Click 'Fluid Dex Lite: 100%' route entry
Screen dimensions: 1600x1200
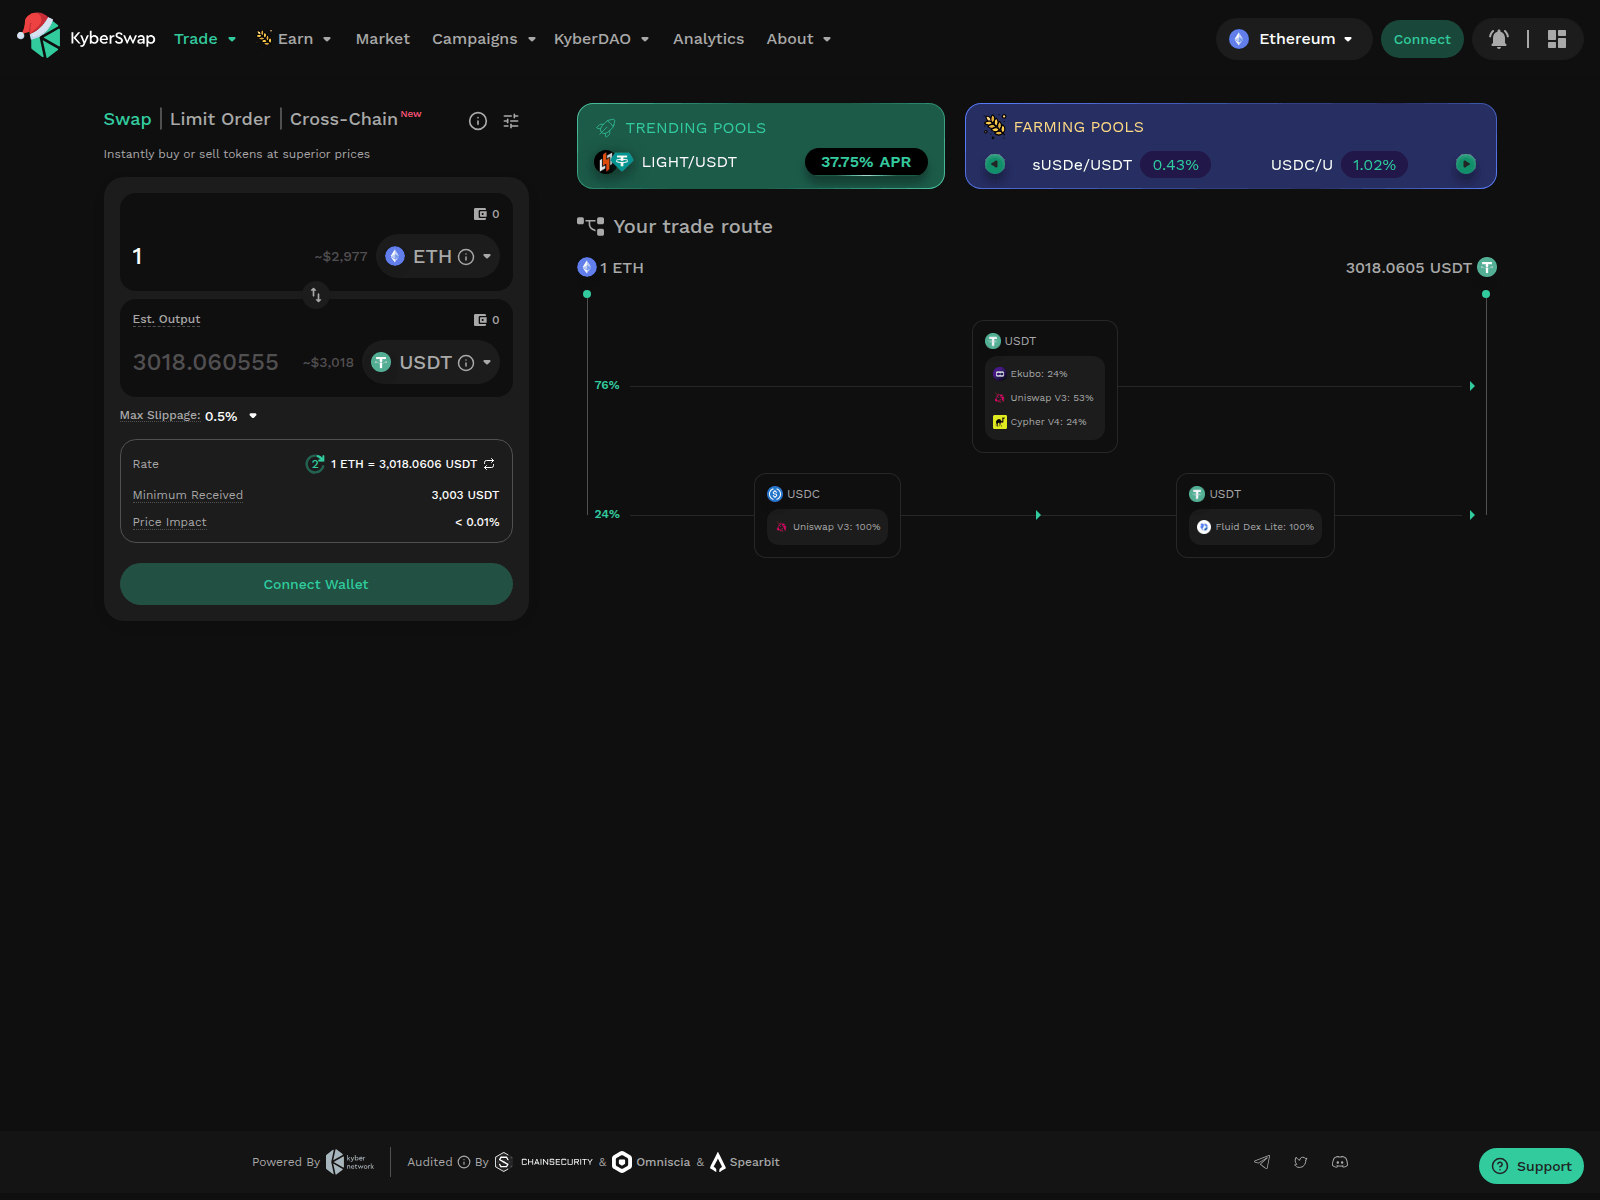coord(1256,527)
